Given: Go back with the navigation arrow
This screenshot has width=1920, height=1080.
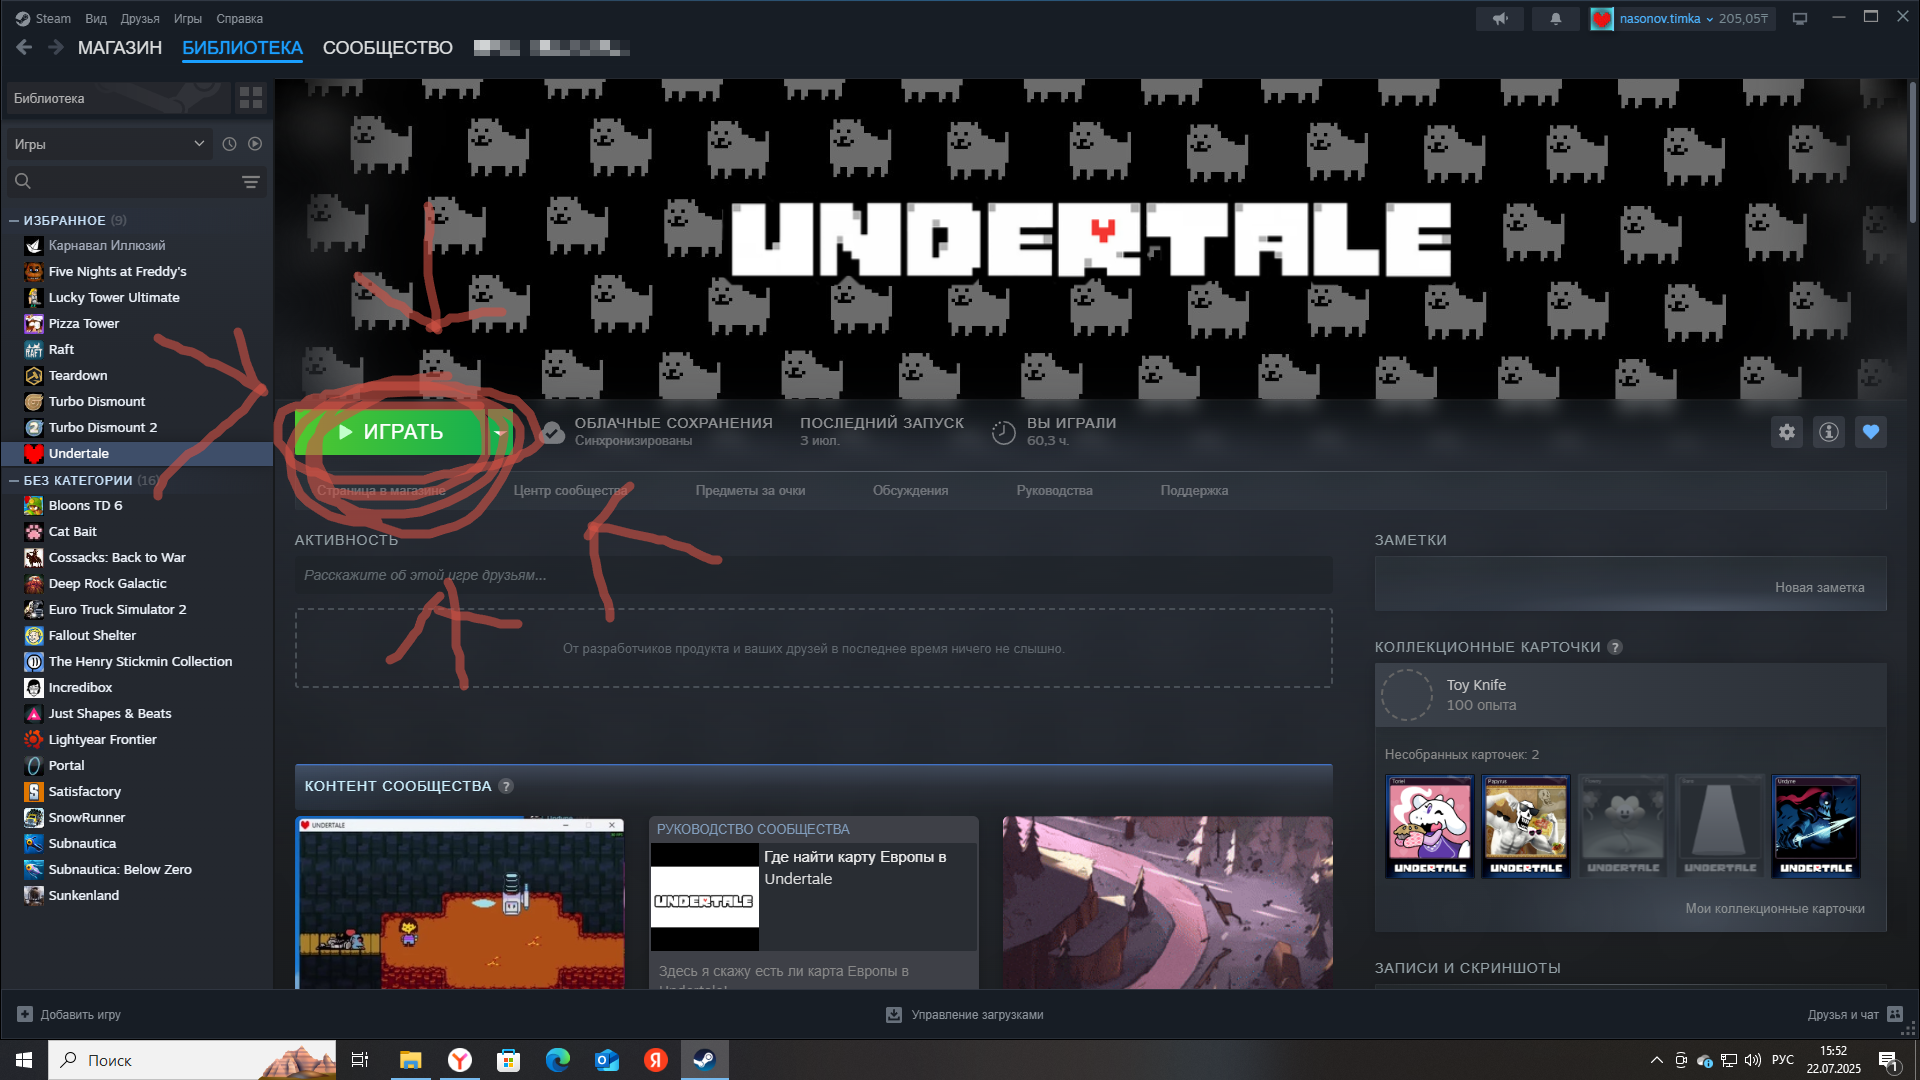Looking at the screenshot, I should [x=24, y=47].
